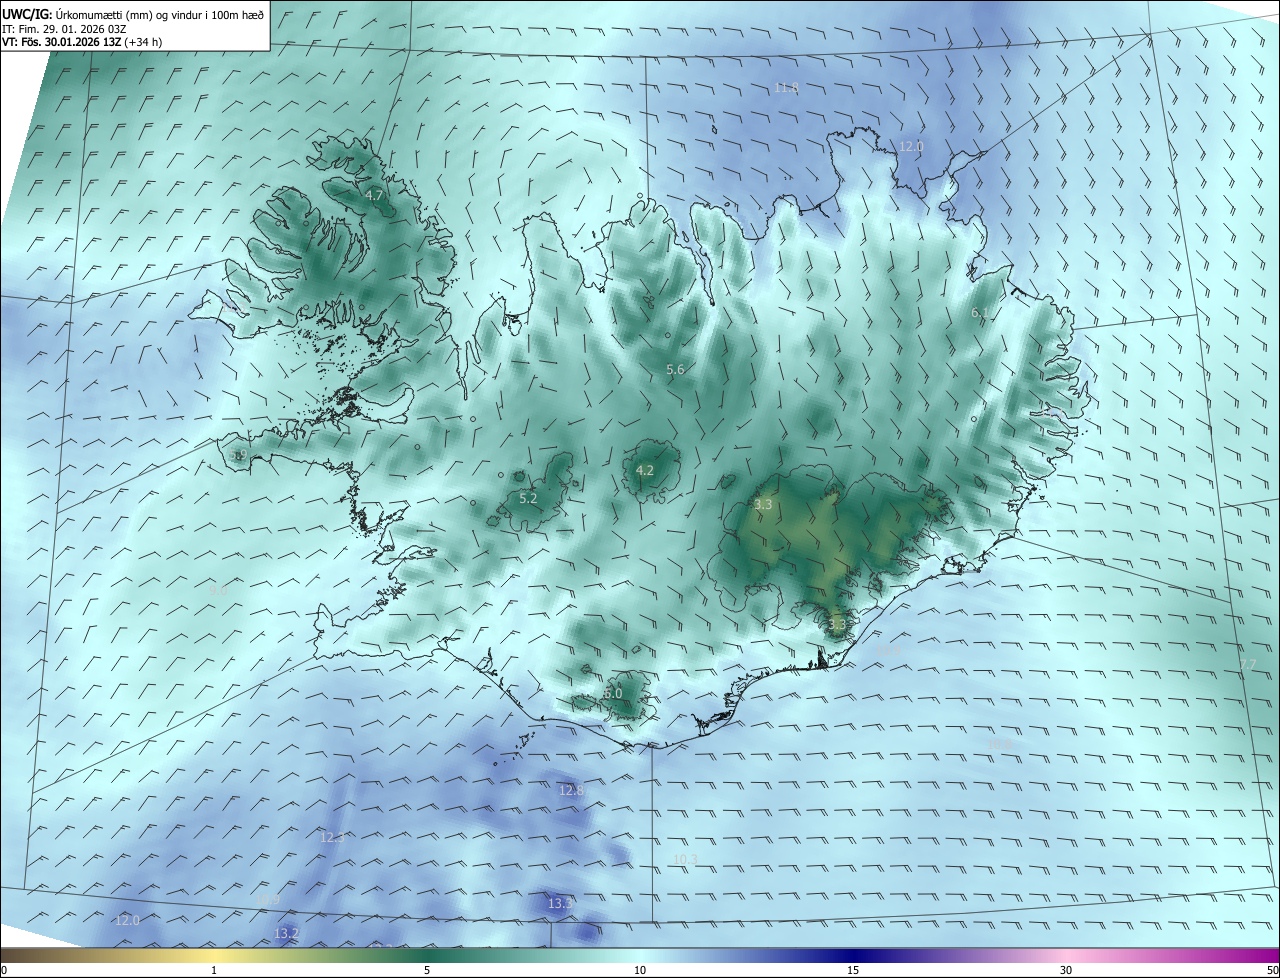Click the 4.2 value on the central glacier
The width and height of the screenshot is (1280, 978).
[x=645, y=470]
